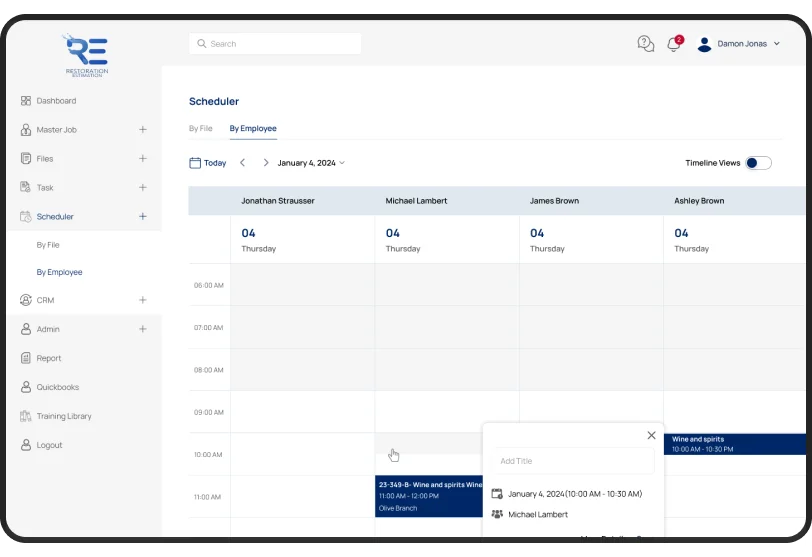Image resolution: width=812 pixels, height=557 pixels.
Task: Click Logout in the sidebar
Action: coord(49,445)
